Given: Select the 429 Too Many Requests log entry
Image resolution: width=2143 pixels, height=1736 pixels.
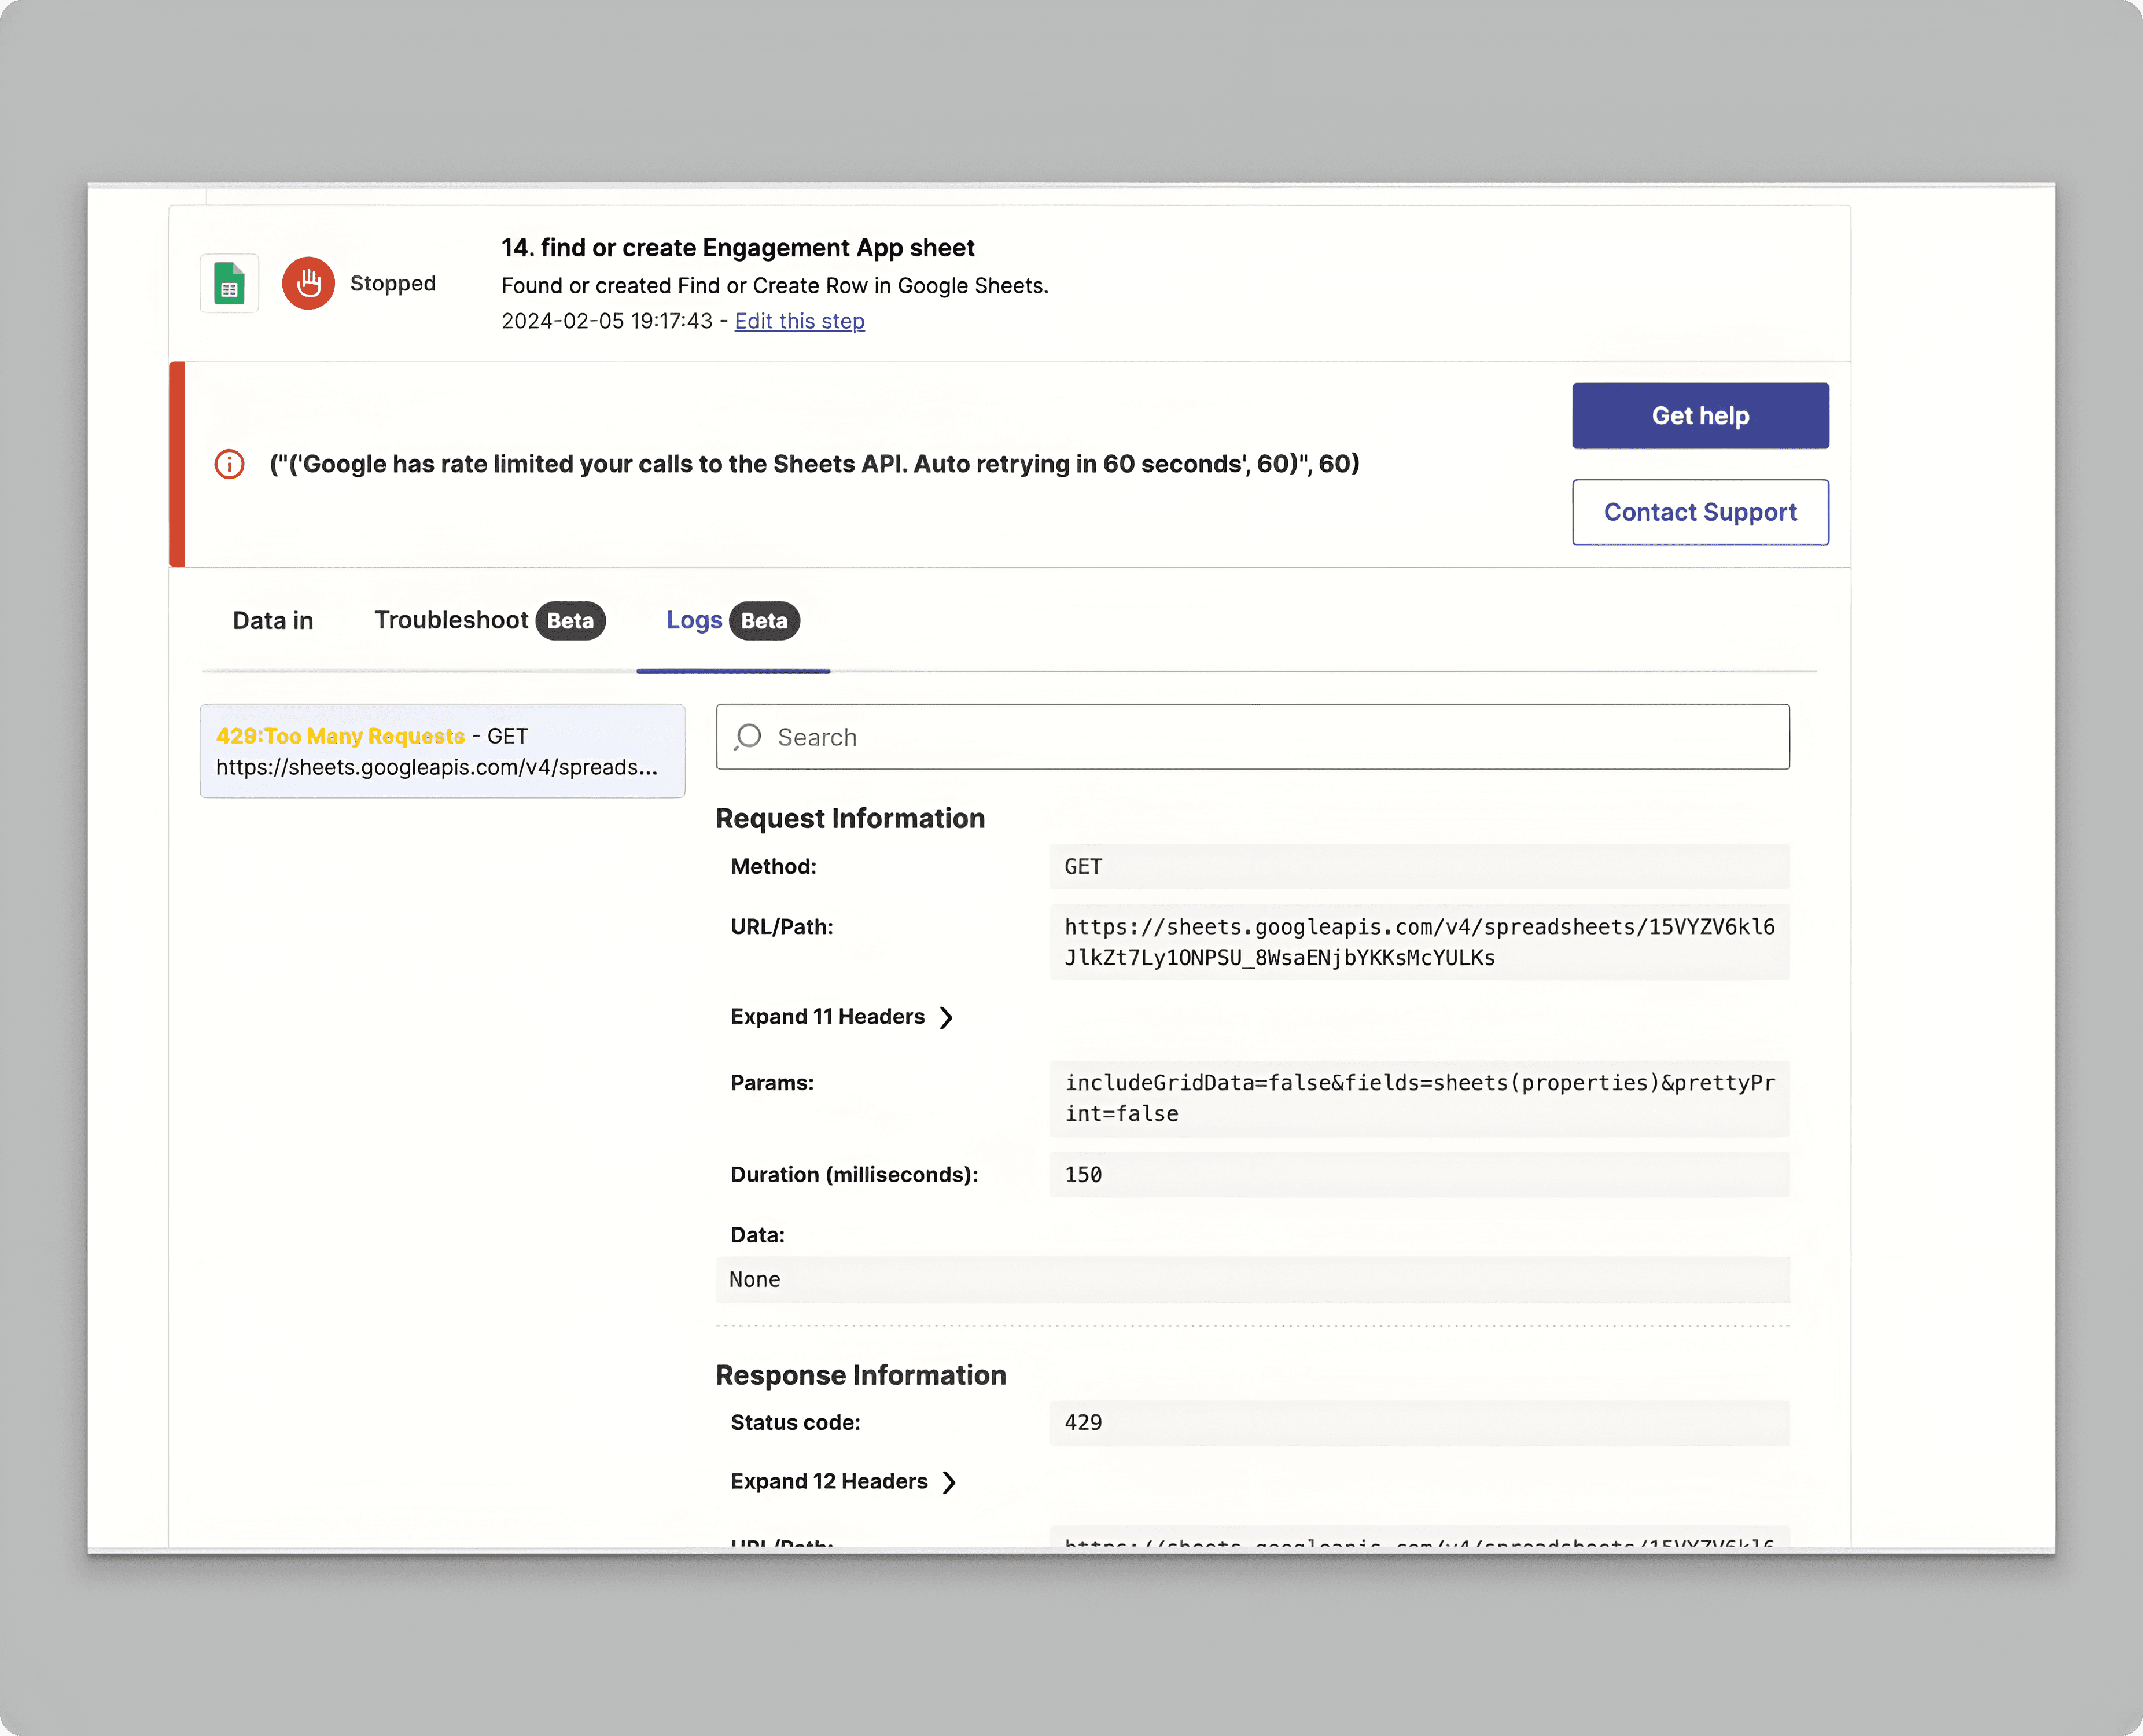Looking at the screenshot, I should (442, 751).
